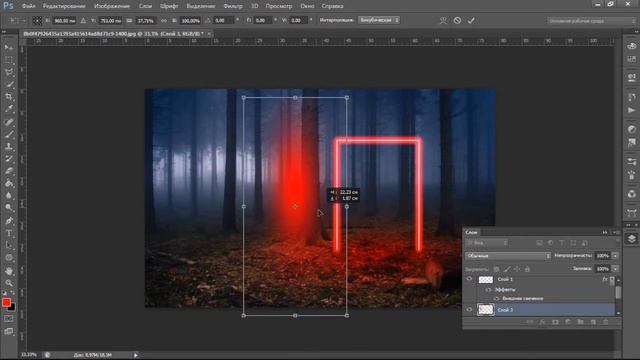Viewport: 640px width, 360px height.
Task: Change screen mode icon in toolbar
Action: tap(9, 331)
